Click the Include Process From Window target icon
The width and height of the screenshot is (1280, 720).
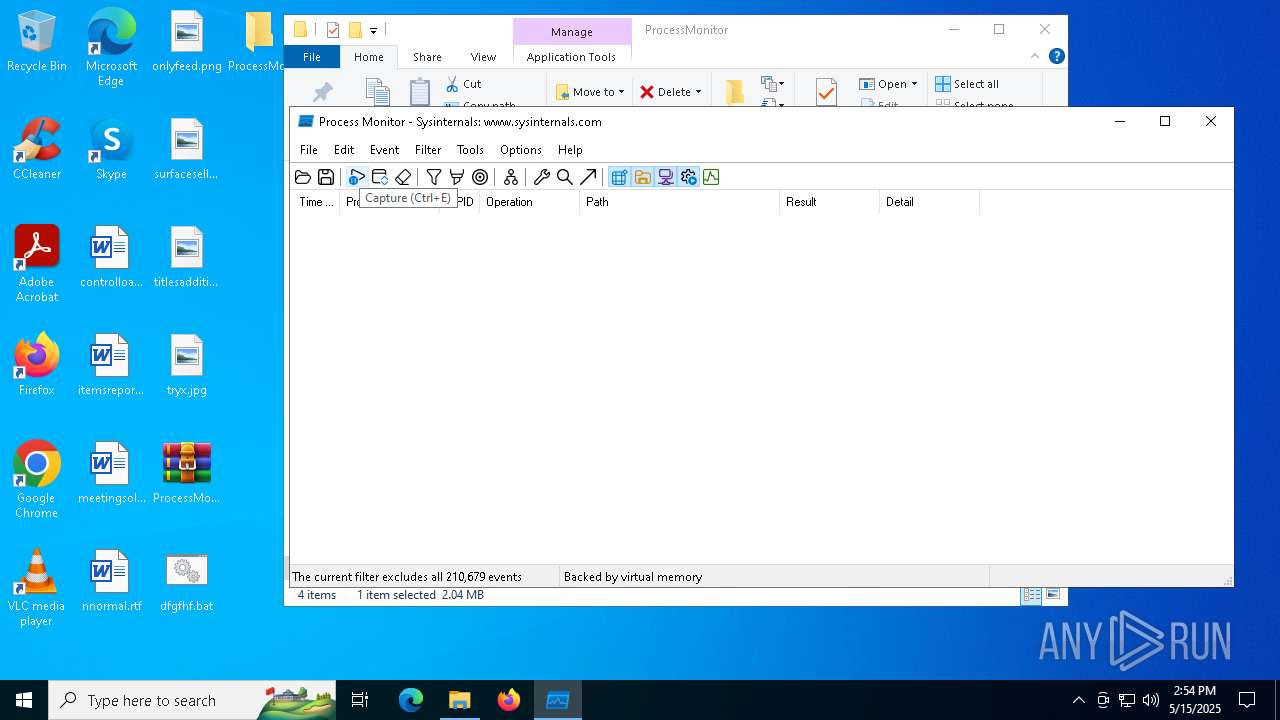click(x=480, y=177)
